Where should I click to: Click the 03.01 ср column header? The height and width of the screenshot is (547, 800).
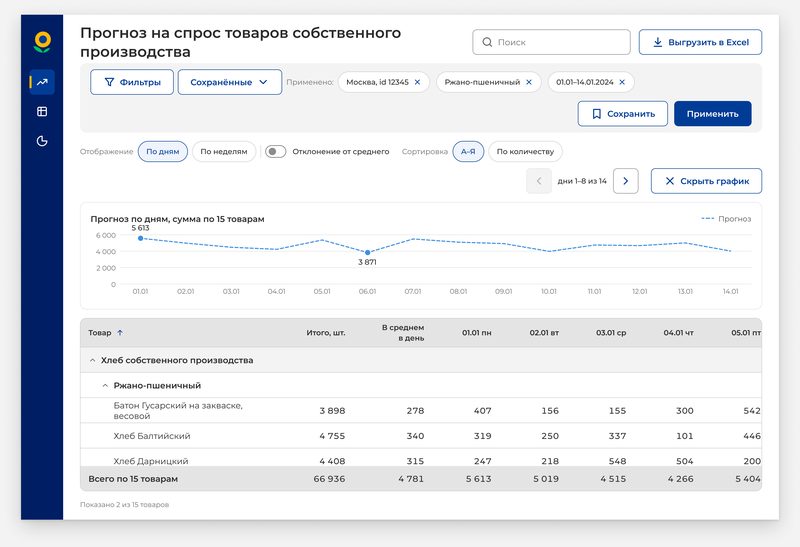pyautogui.click(x=611, y=333)
